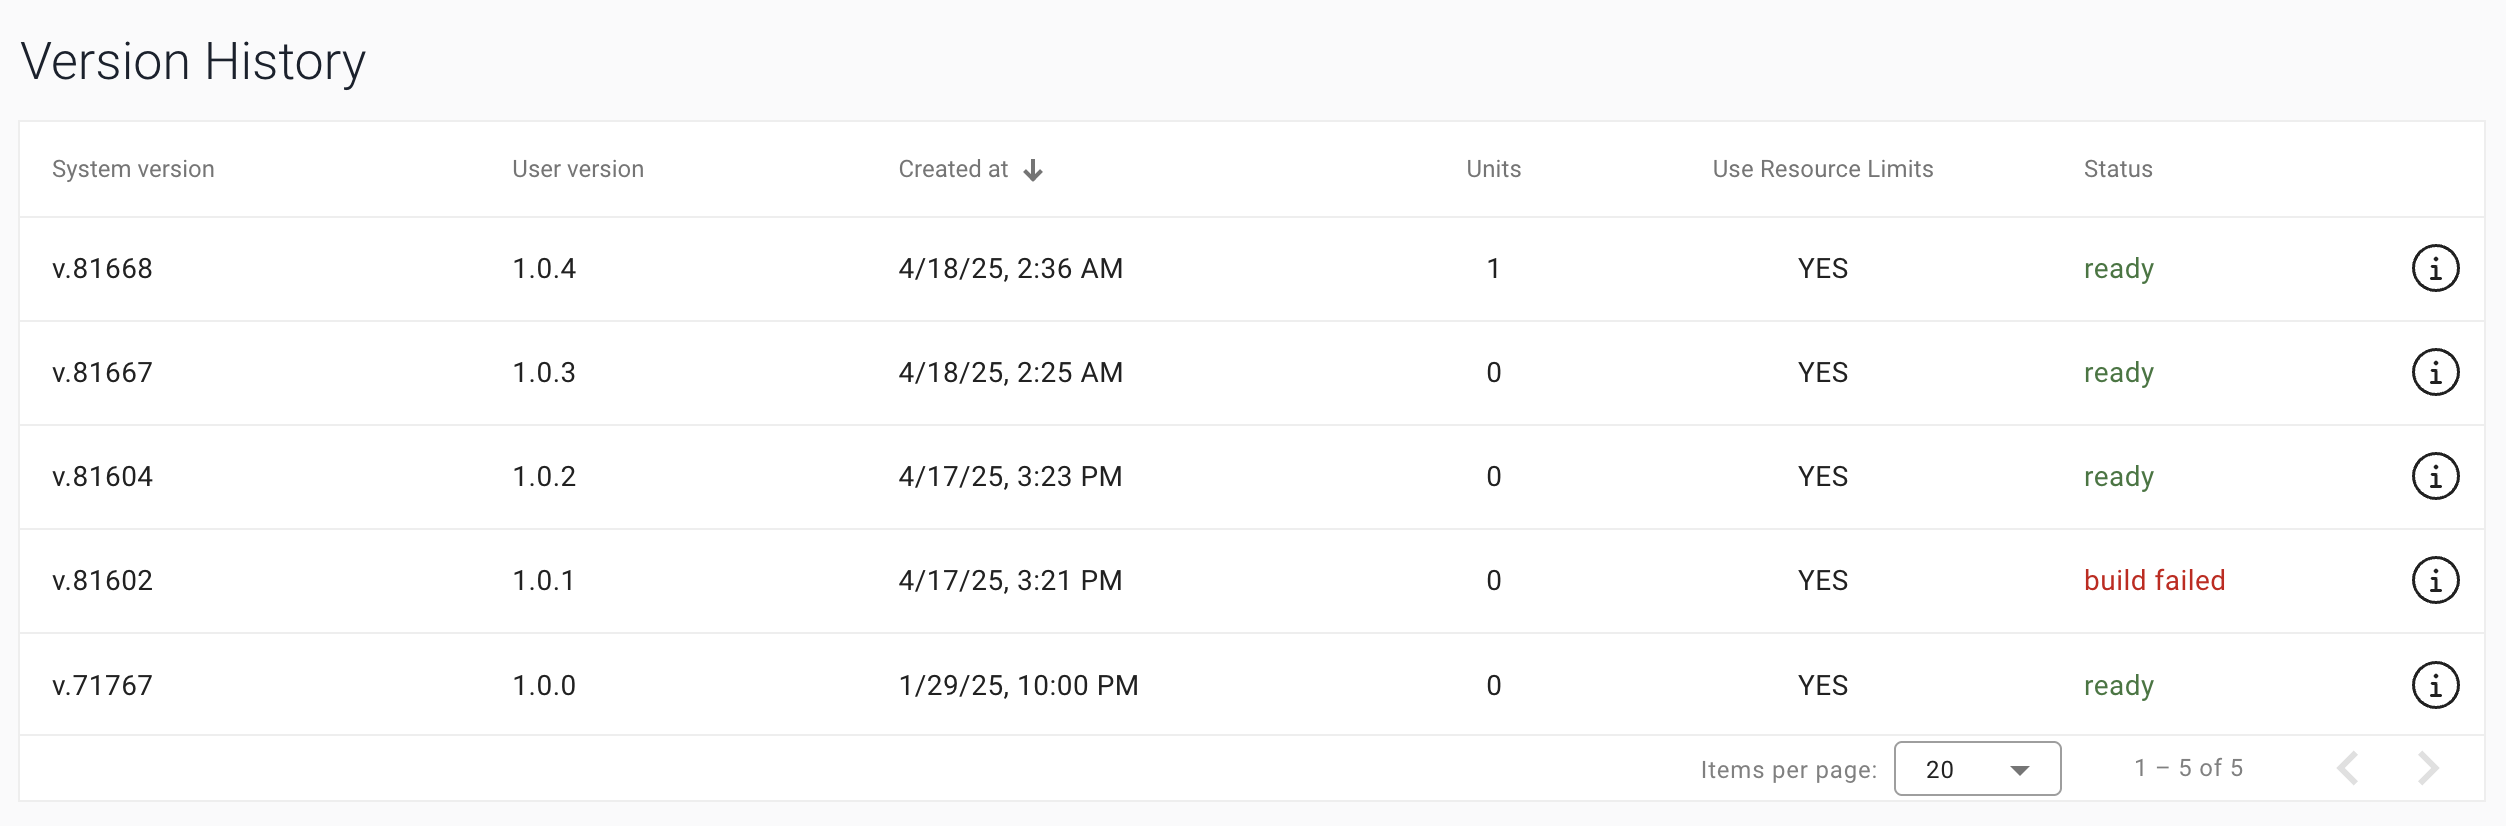Go to the previous page arrow
The height and width of the screenshot is (826, 2506).
(2348, 769)
